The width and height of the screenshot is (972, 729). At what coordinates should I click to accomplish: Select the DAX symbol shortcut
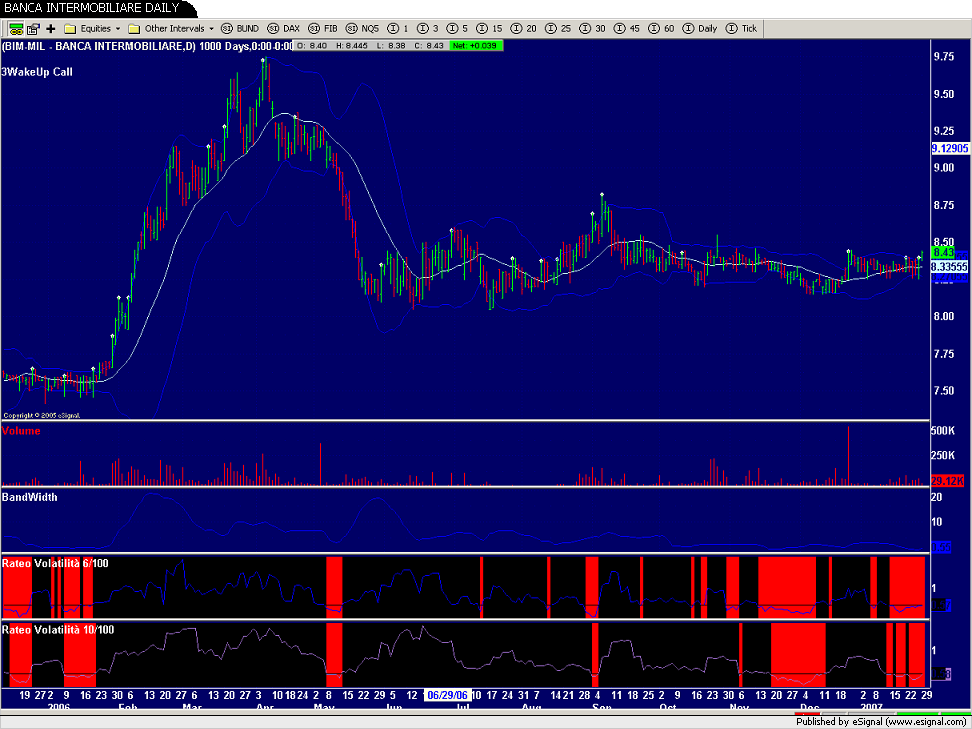point(284,28)
